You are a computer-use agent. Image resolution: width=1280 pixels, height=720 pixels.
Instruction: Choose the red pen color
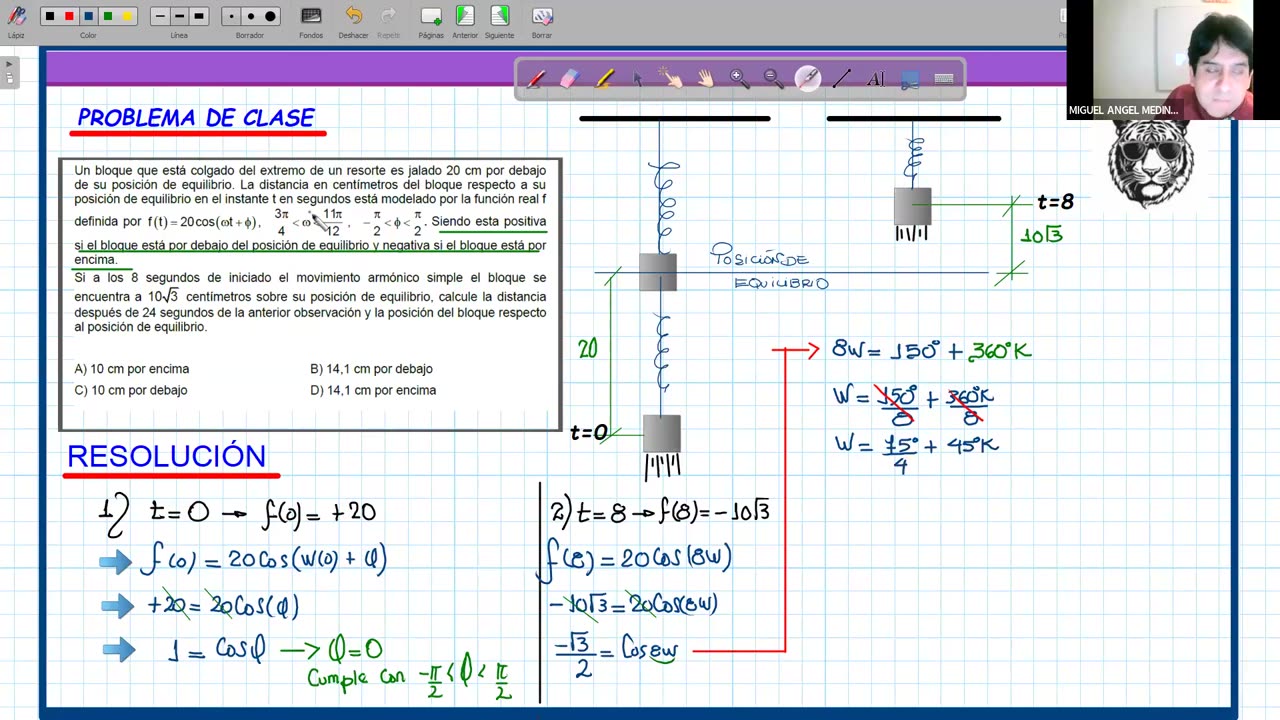pyautogui.click(x=69, y=16)
